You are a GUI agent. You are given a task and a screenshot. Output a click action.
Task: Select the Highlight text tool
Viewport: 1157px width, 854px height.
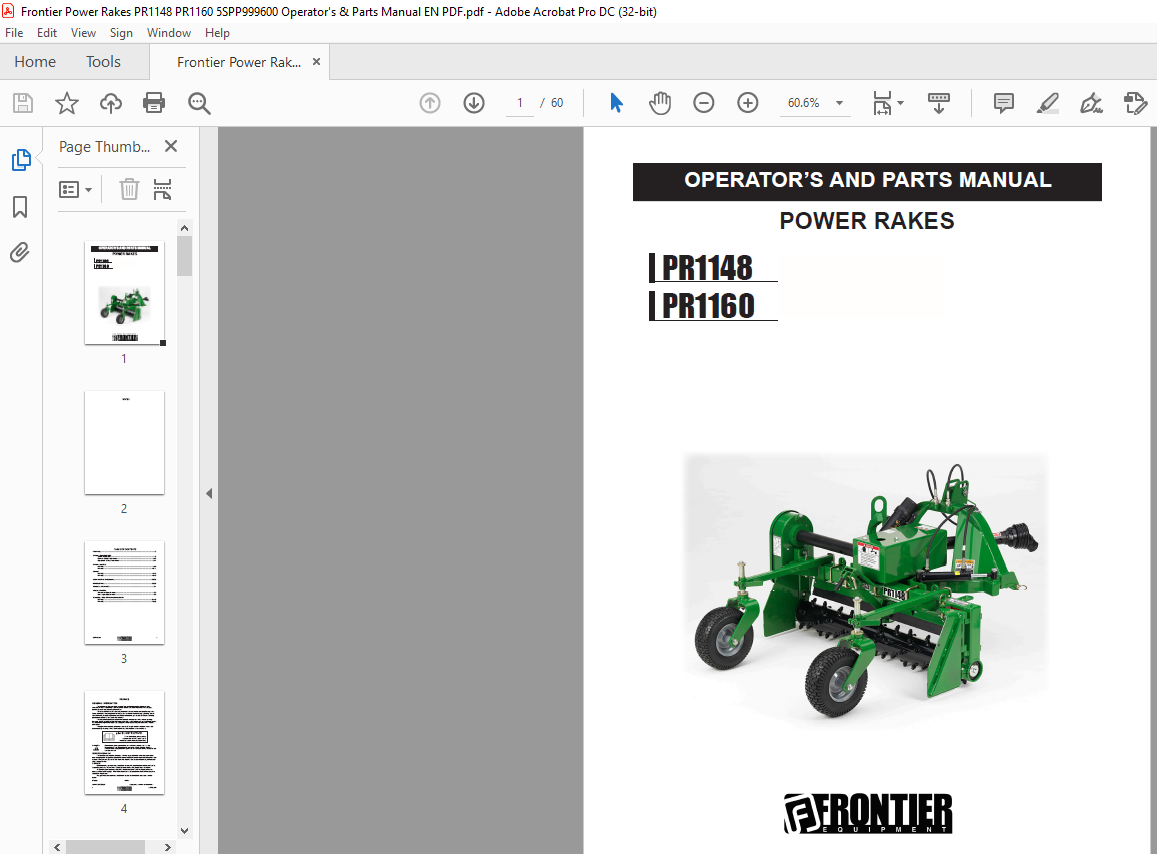[1048, 103]
